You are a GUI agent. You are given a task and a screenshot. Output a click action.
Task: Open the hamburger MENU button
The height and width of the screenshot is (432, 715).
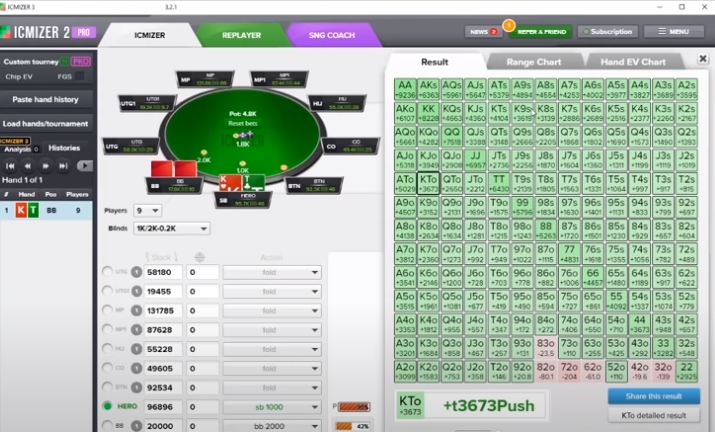(674, 31)
